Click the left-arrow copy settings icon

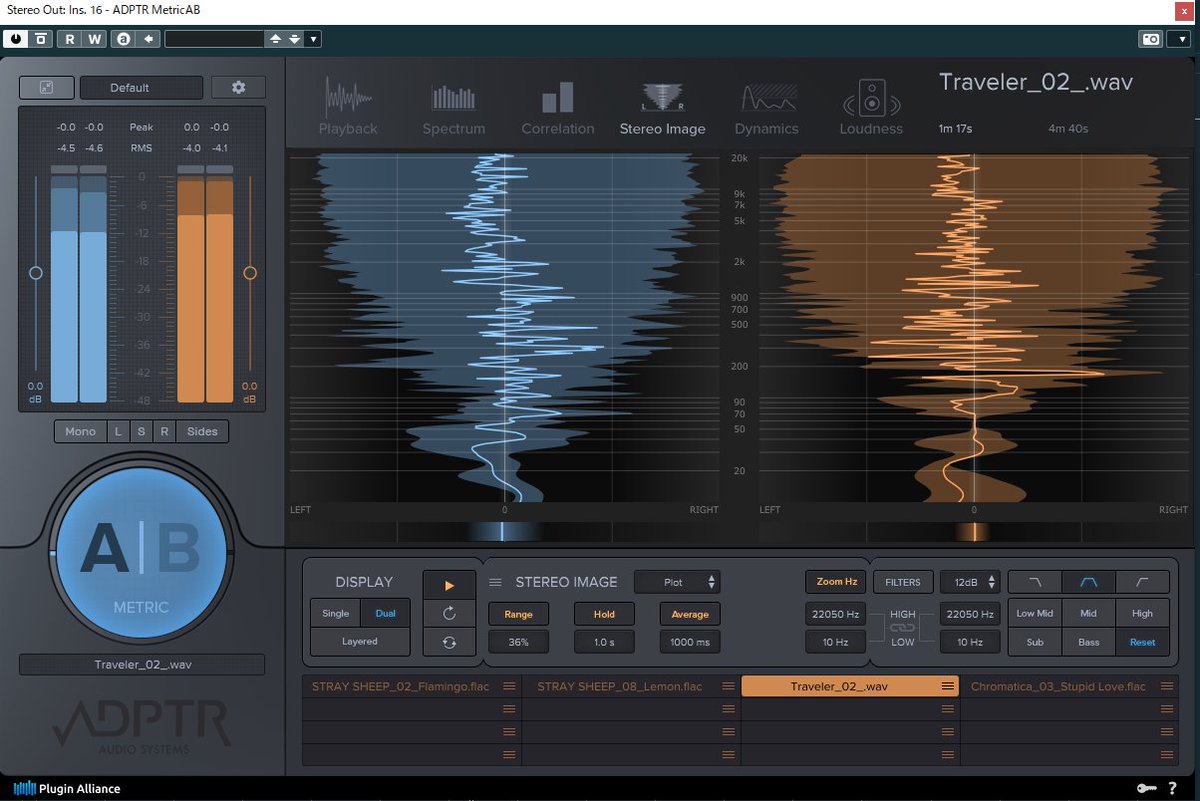149,39
